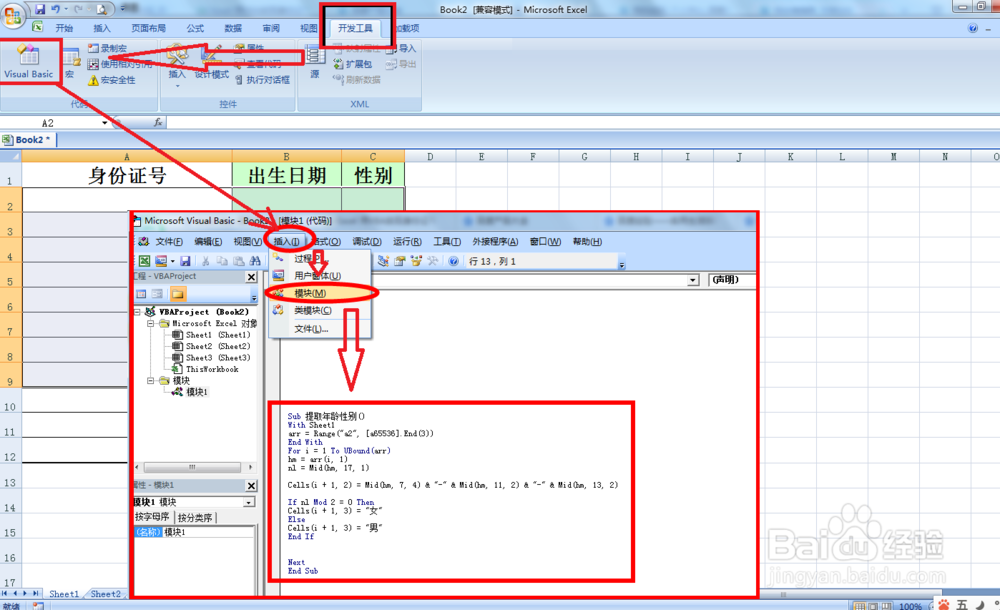This screenshot has height=610, width=1000.
Task: Collapse the 模块 folder node
Action: coord(151,380)
